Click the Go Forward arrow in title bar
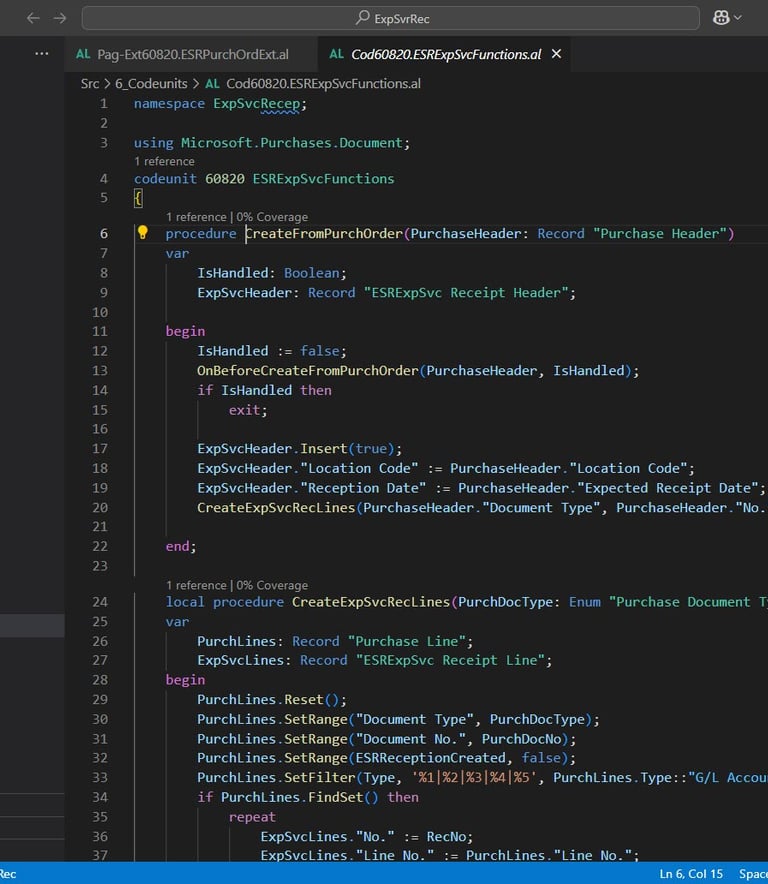This screenshot has height=884, width=768. tap(60, 18)
